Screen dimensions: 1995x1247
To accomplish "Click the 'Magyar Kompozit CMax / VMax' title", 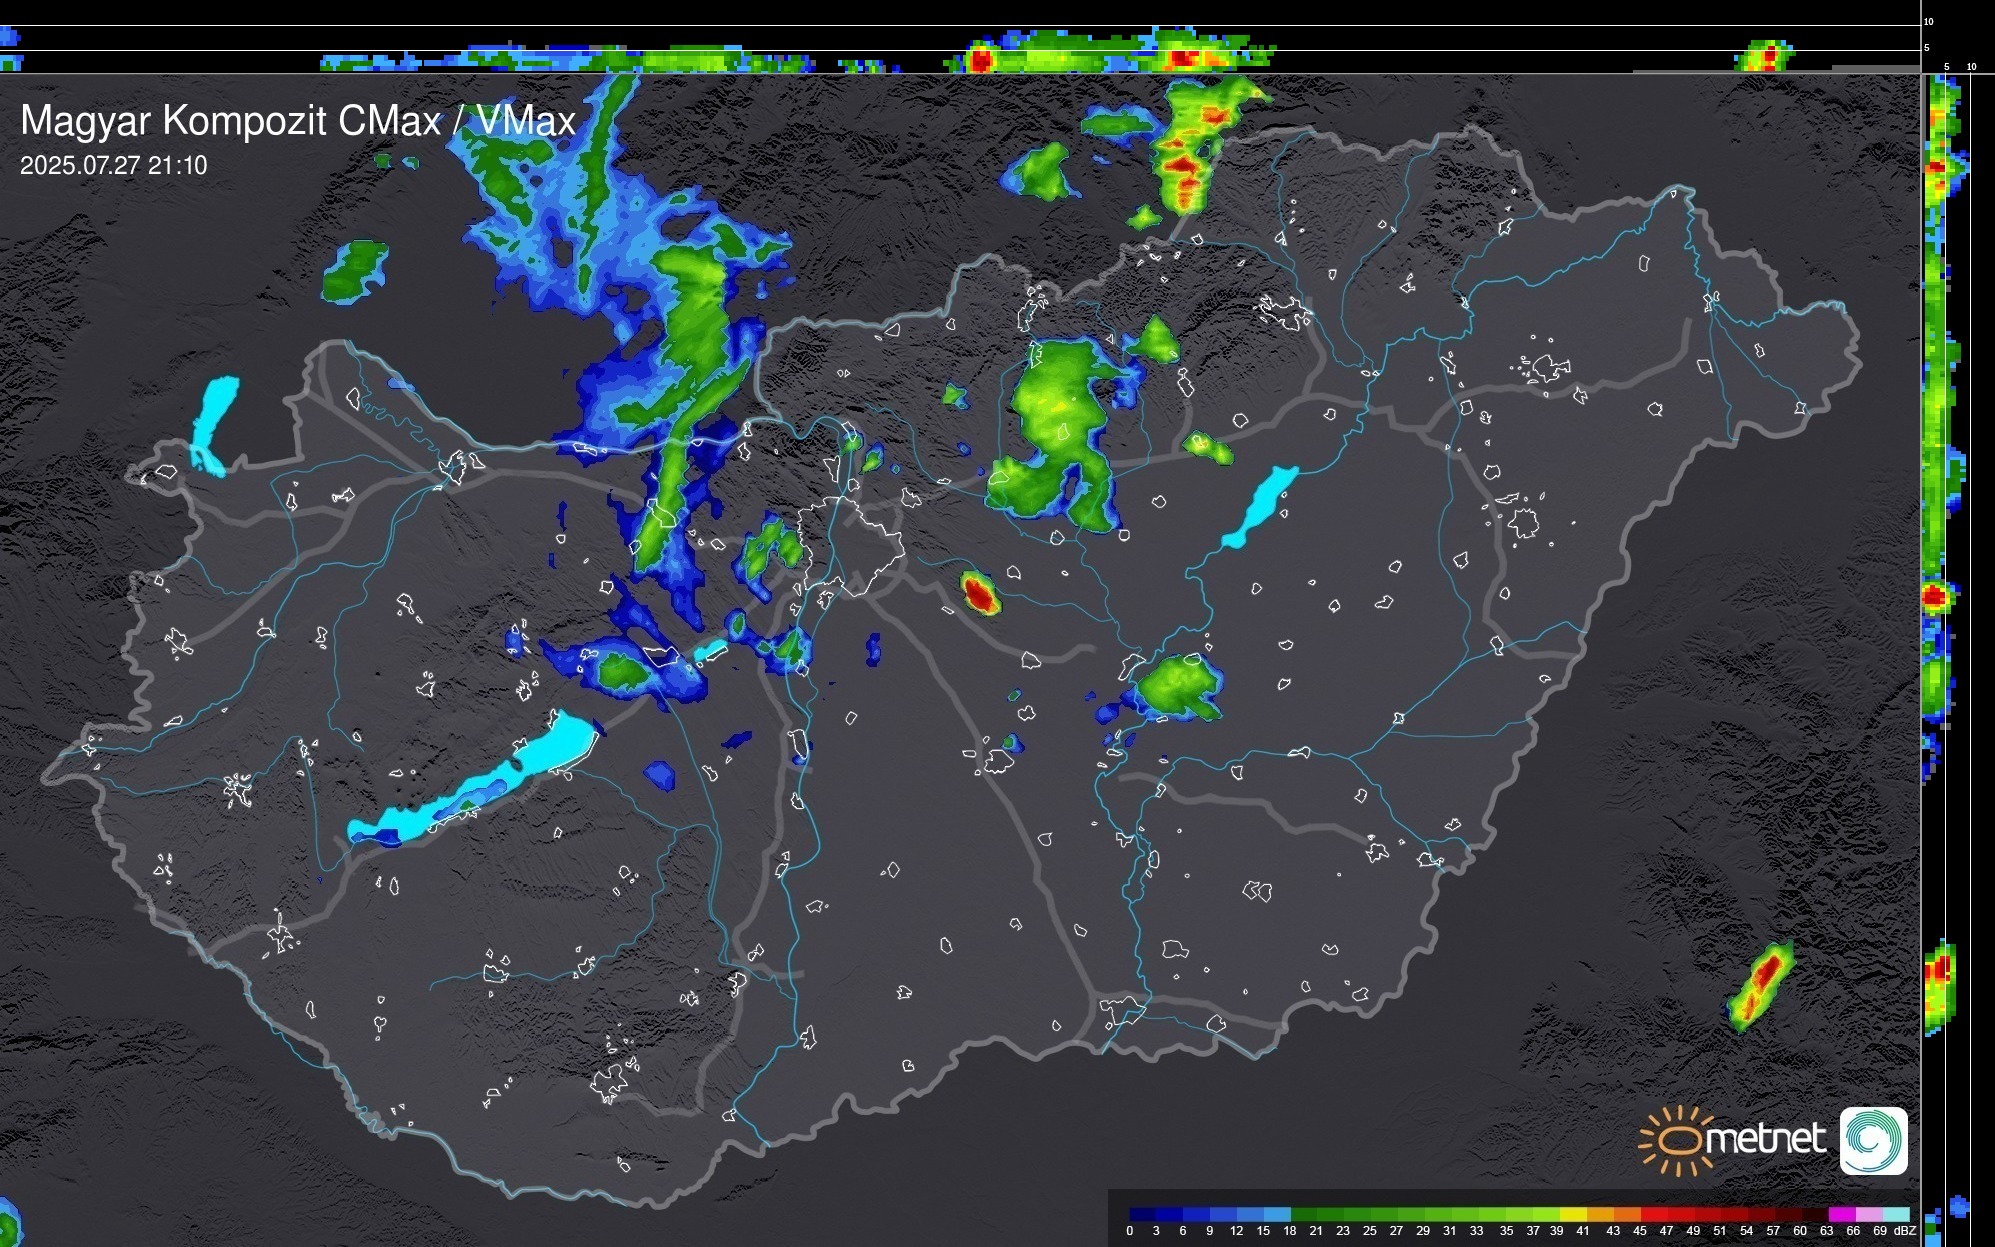I will click(298, 121).
